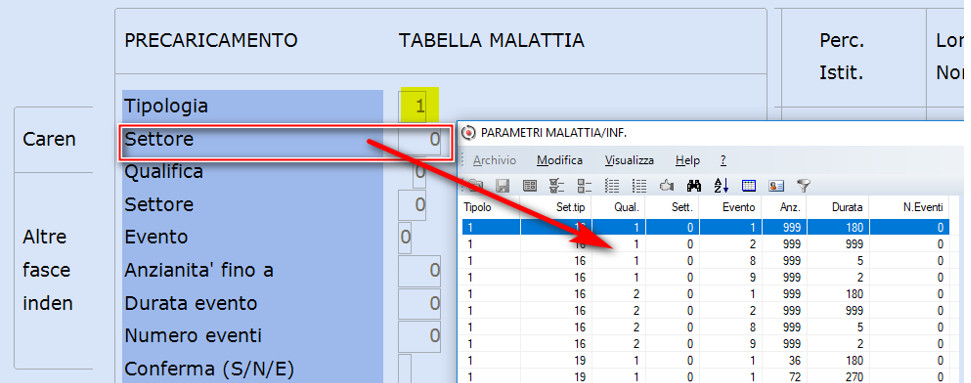Click the Evento input field in PRECARICAMENTO

click(x=406, y=237)
